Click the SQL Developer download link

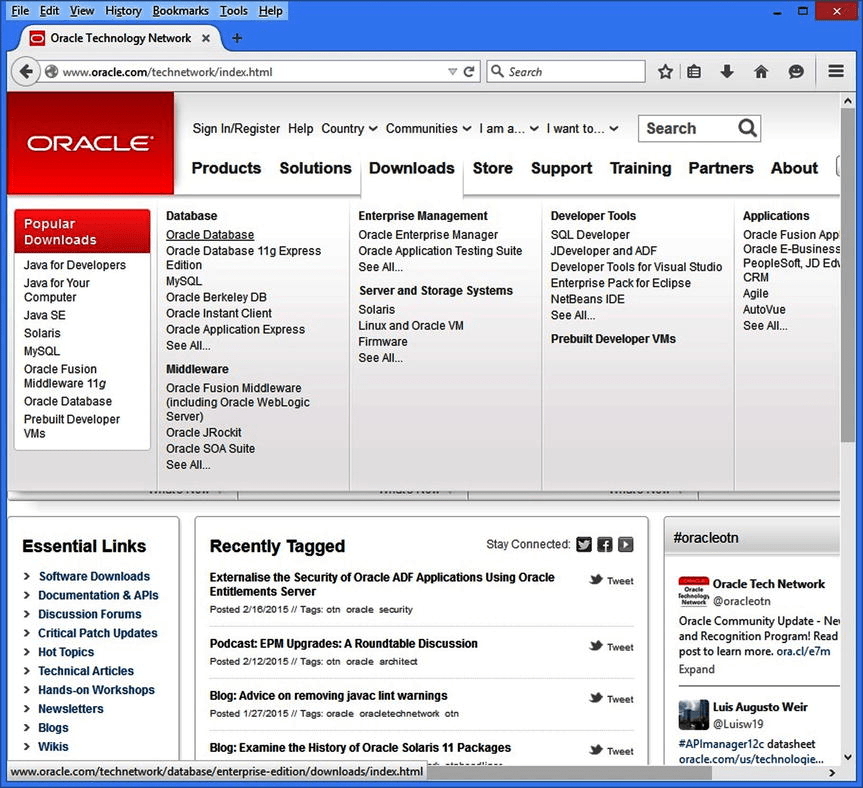pyautogui.click(x=590, y=235)
